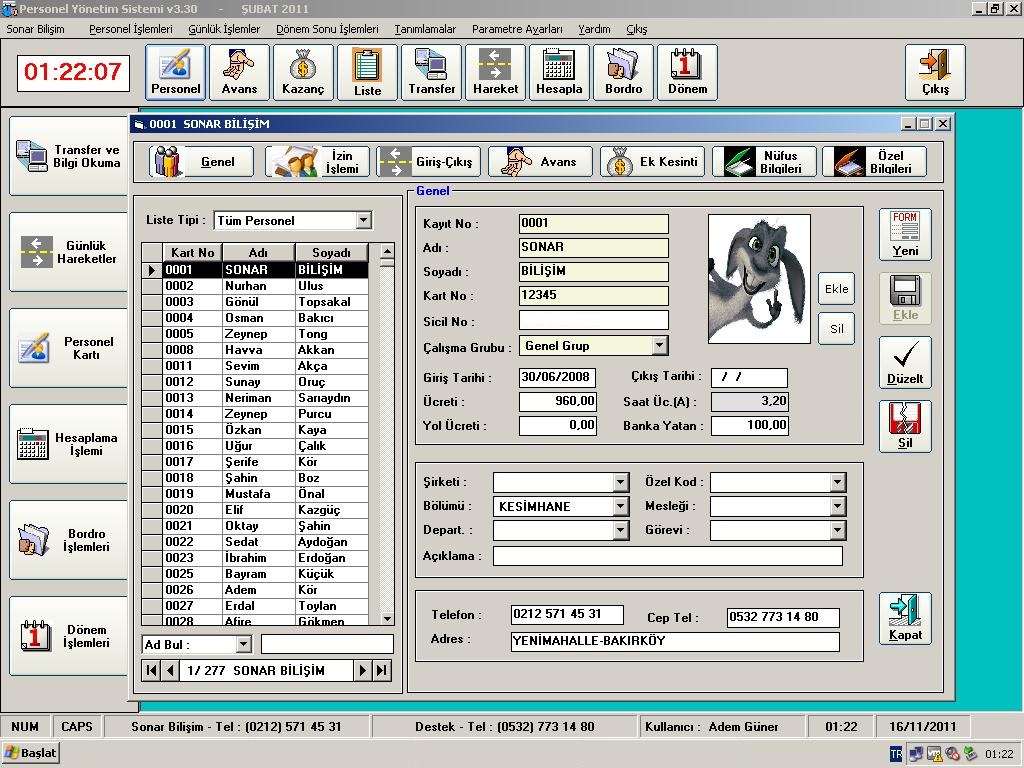Open the Dönem calendar icon
Screen dimensions: 1024x768
pos(687,72)
